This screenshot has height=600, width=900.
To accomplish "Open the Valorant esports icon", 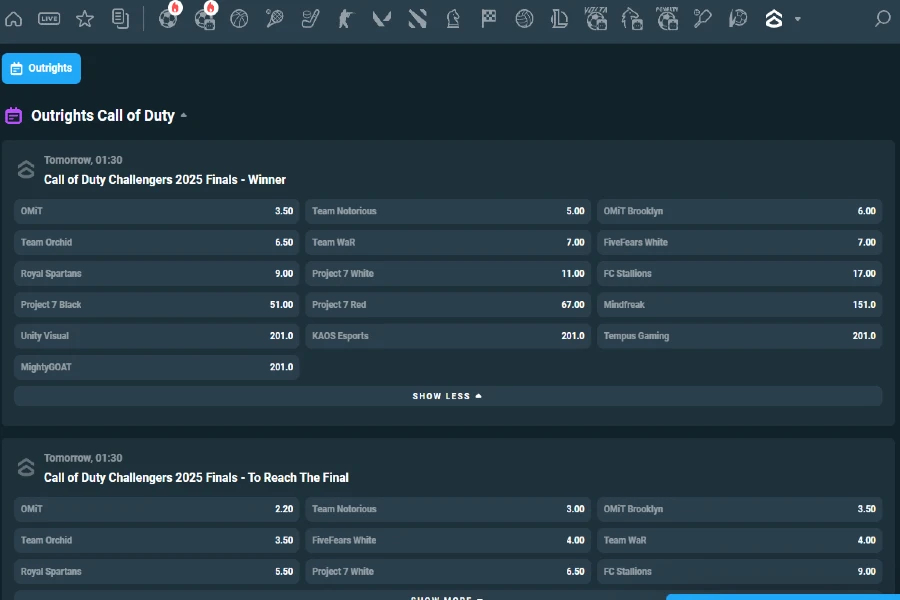I will pyautogui.click(x=381, y=18).
